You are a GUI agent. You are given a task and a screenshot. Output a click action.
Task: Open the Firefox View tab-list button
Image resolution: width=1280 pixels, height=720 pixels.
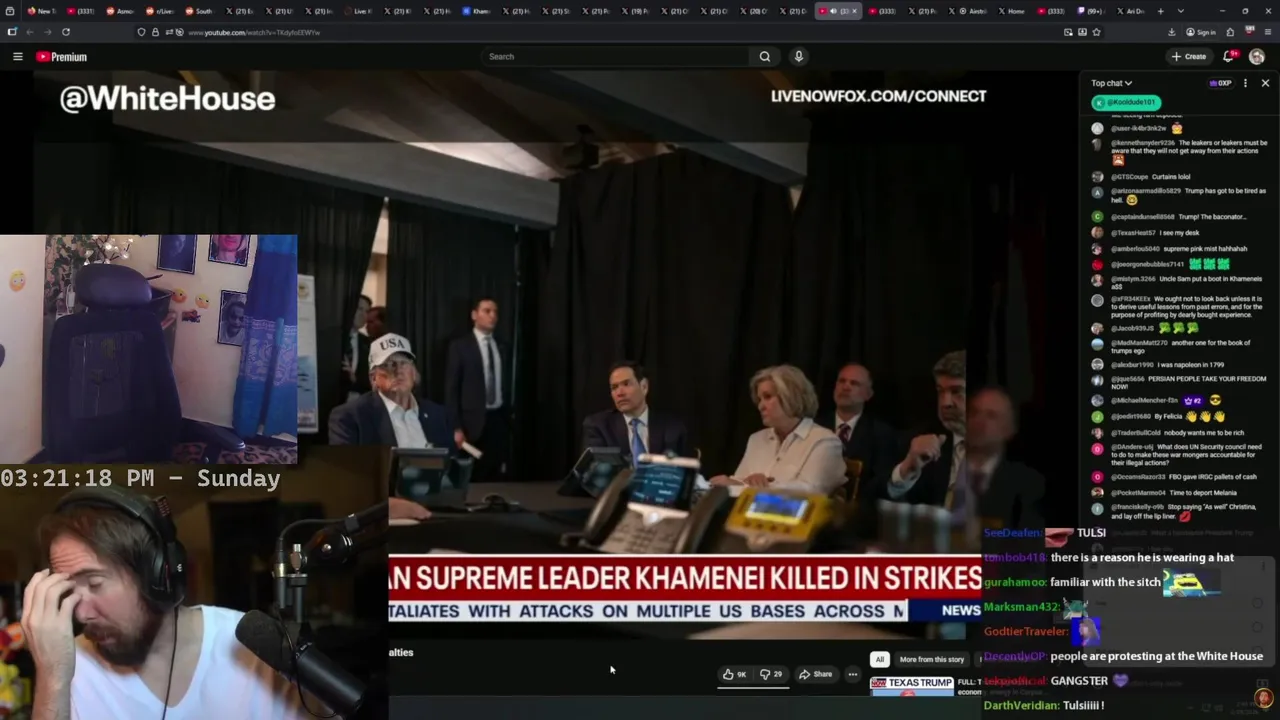(10, 11)
